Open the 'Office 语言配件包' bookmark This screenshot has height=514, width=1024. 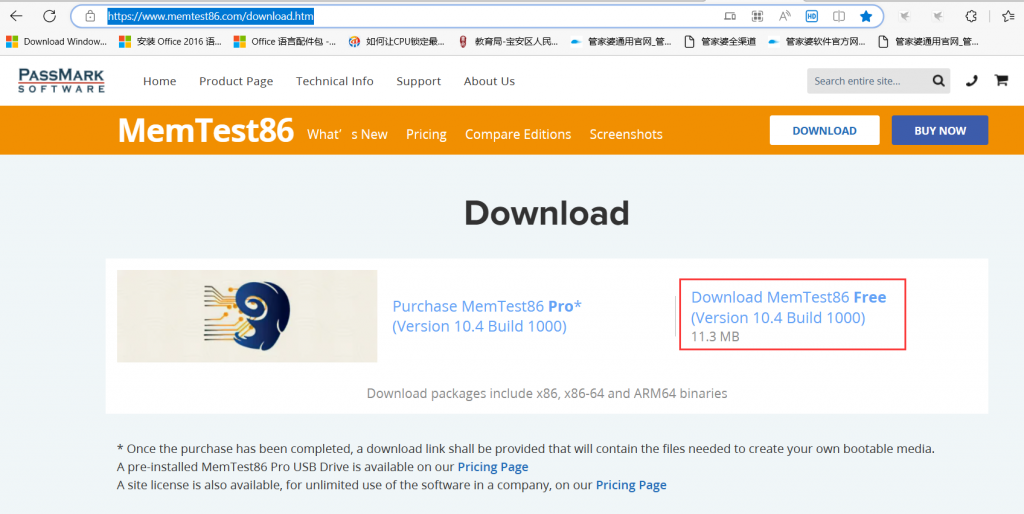click(x=285, y=42)
